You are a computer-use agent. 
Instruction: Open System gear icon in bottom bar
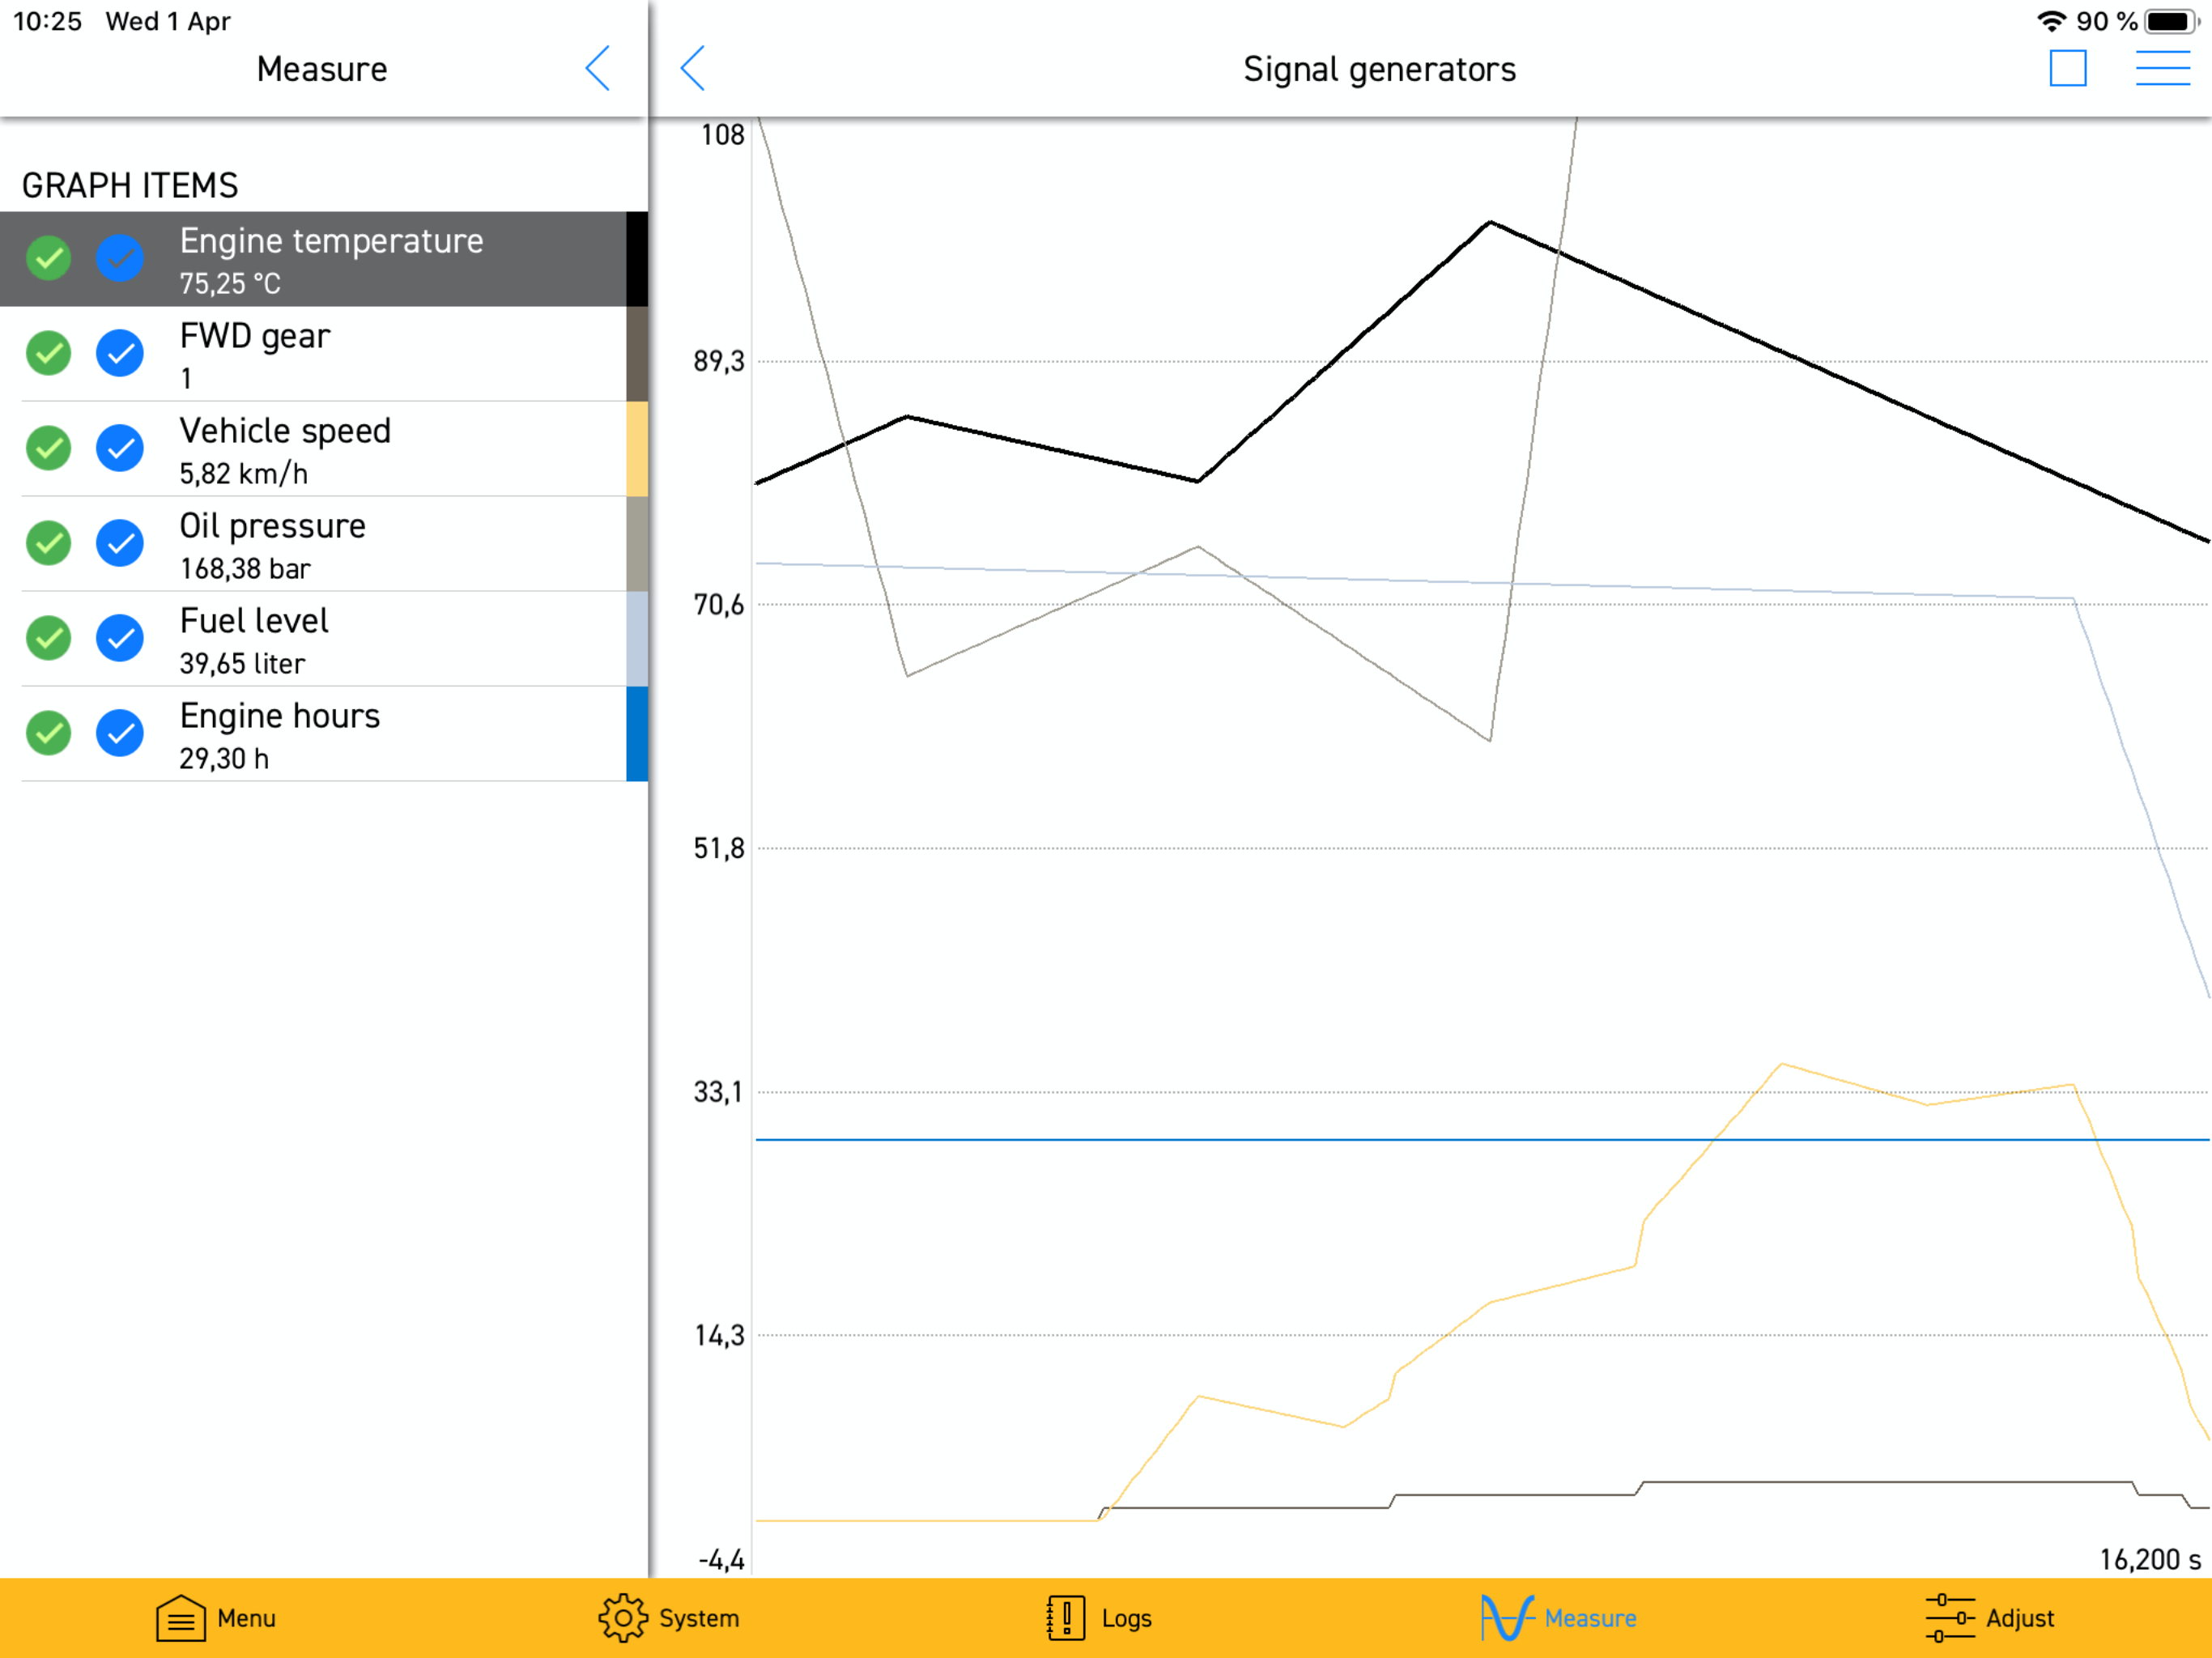(x=622, y=1617)
